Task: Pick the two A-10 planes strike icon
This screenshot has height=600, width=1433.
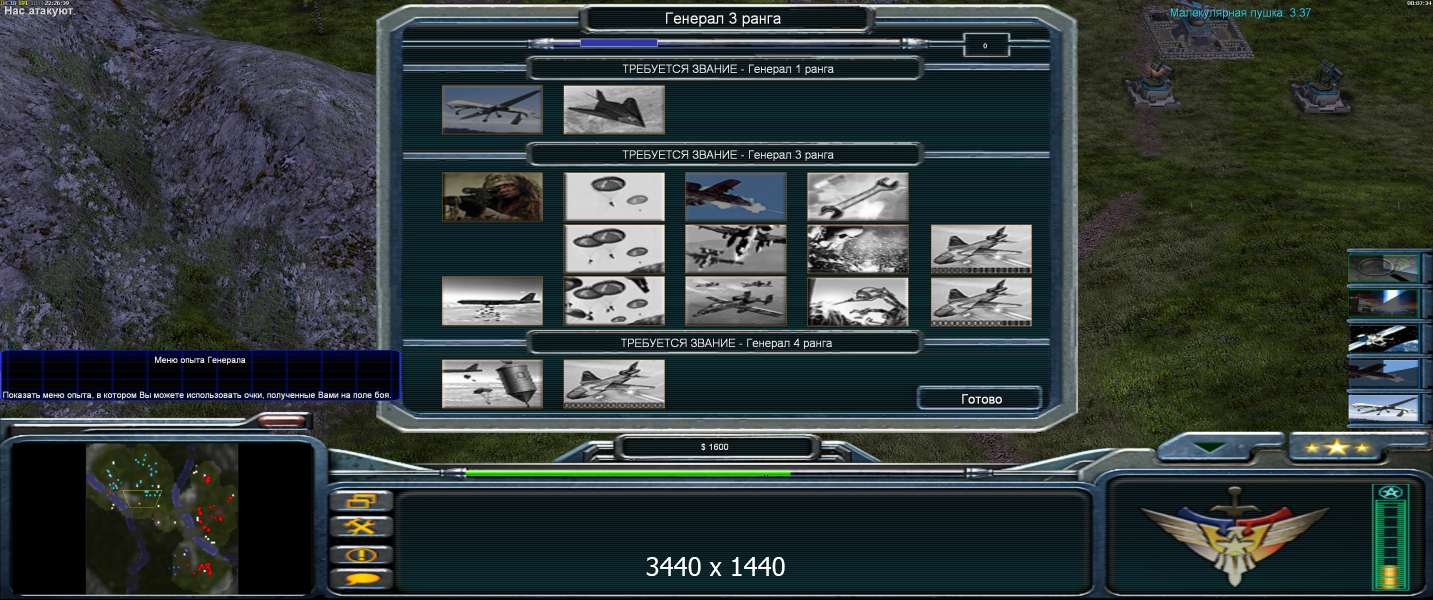Action: coord(736,249)
